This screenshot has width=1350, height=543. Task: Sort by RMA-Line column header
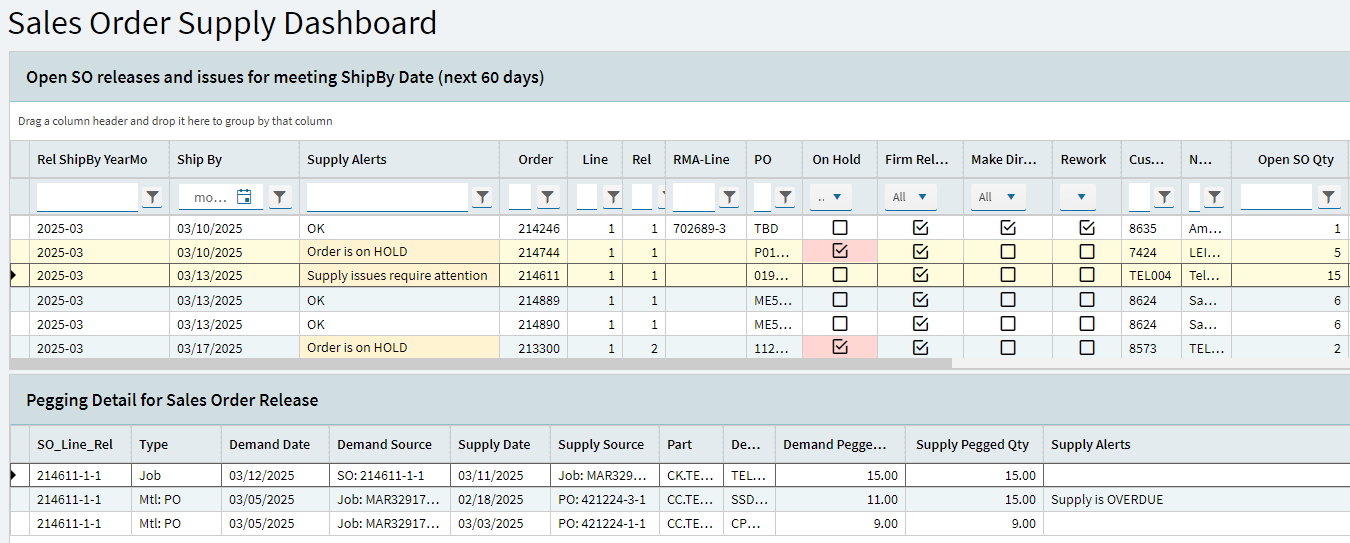pyautogui.click(x=701, y=159)
